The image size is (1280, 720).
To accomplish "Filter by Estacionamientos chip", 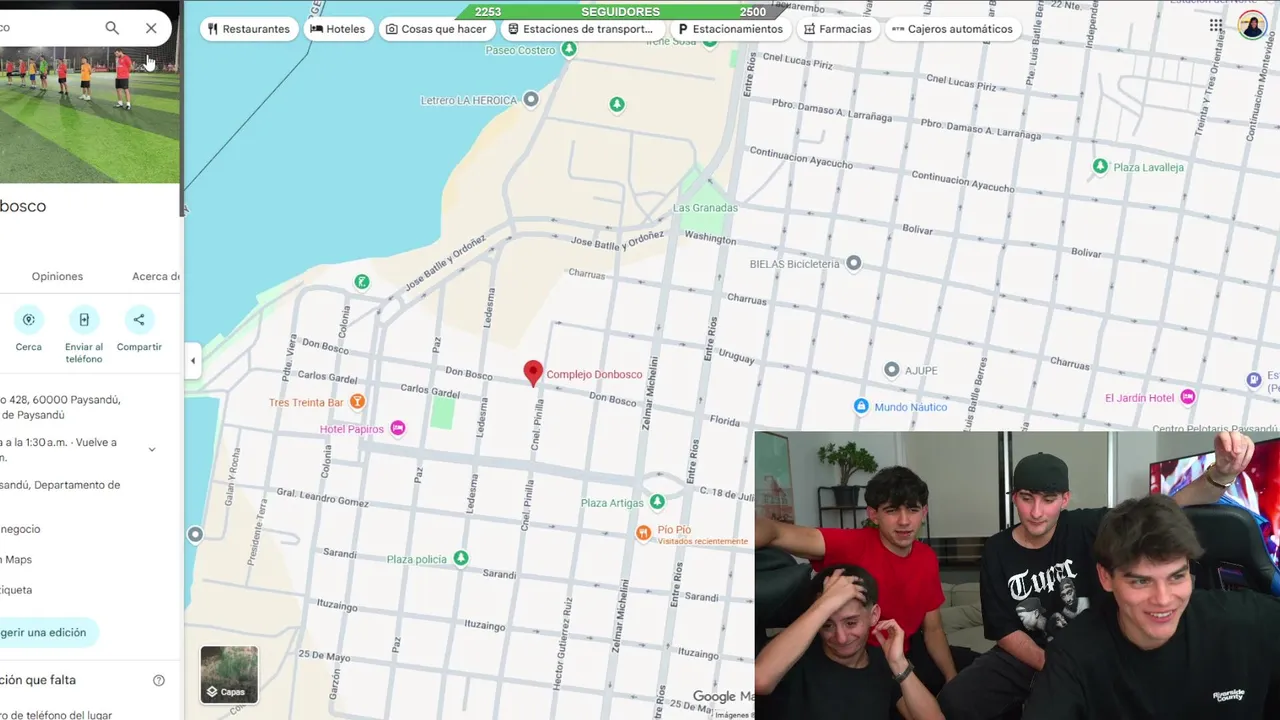I will point(730,29).
